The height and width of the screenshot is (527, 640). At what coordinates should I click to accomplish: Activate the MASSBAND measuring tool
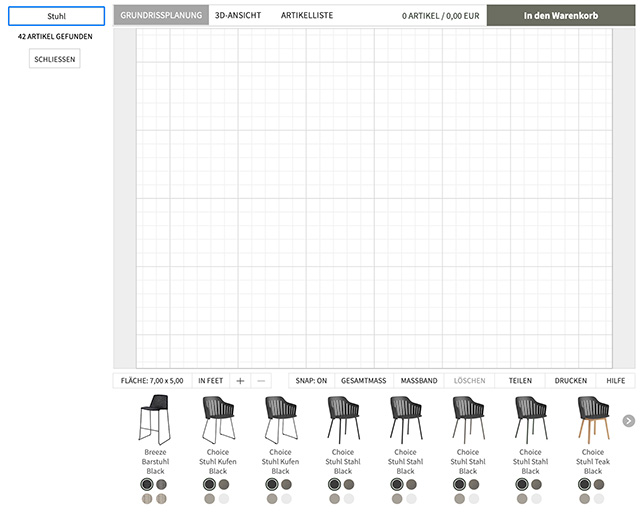point(419,381)
